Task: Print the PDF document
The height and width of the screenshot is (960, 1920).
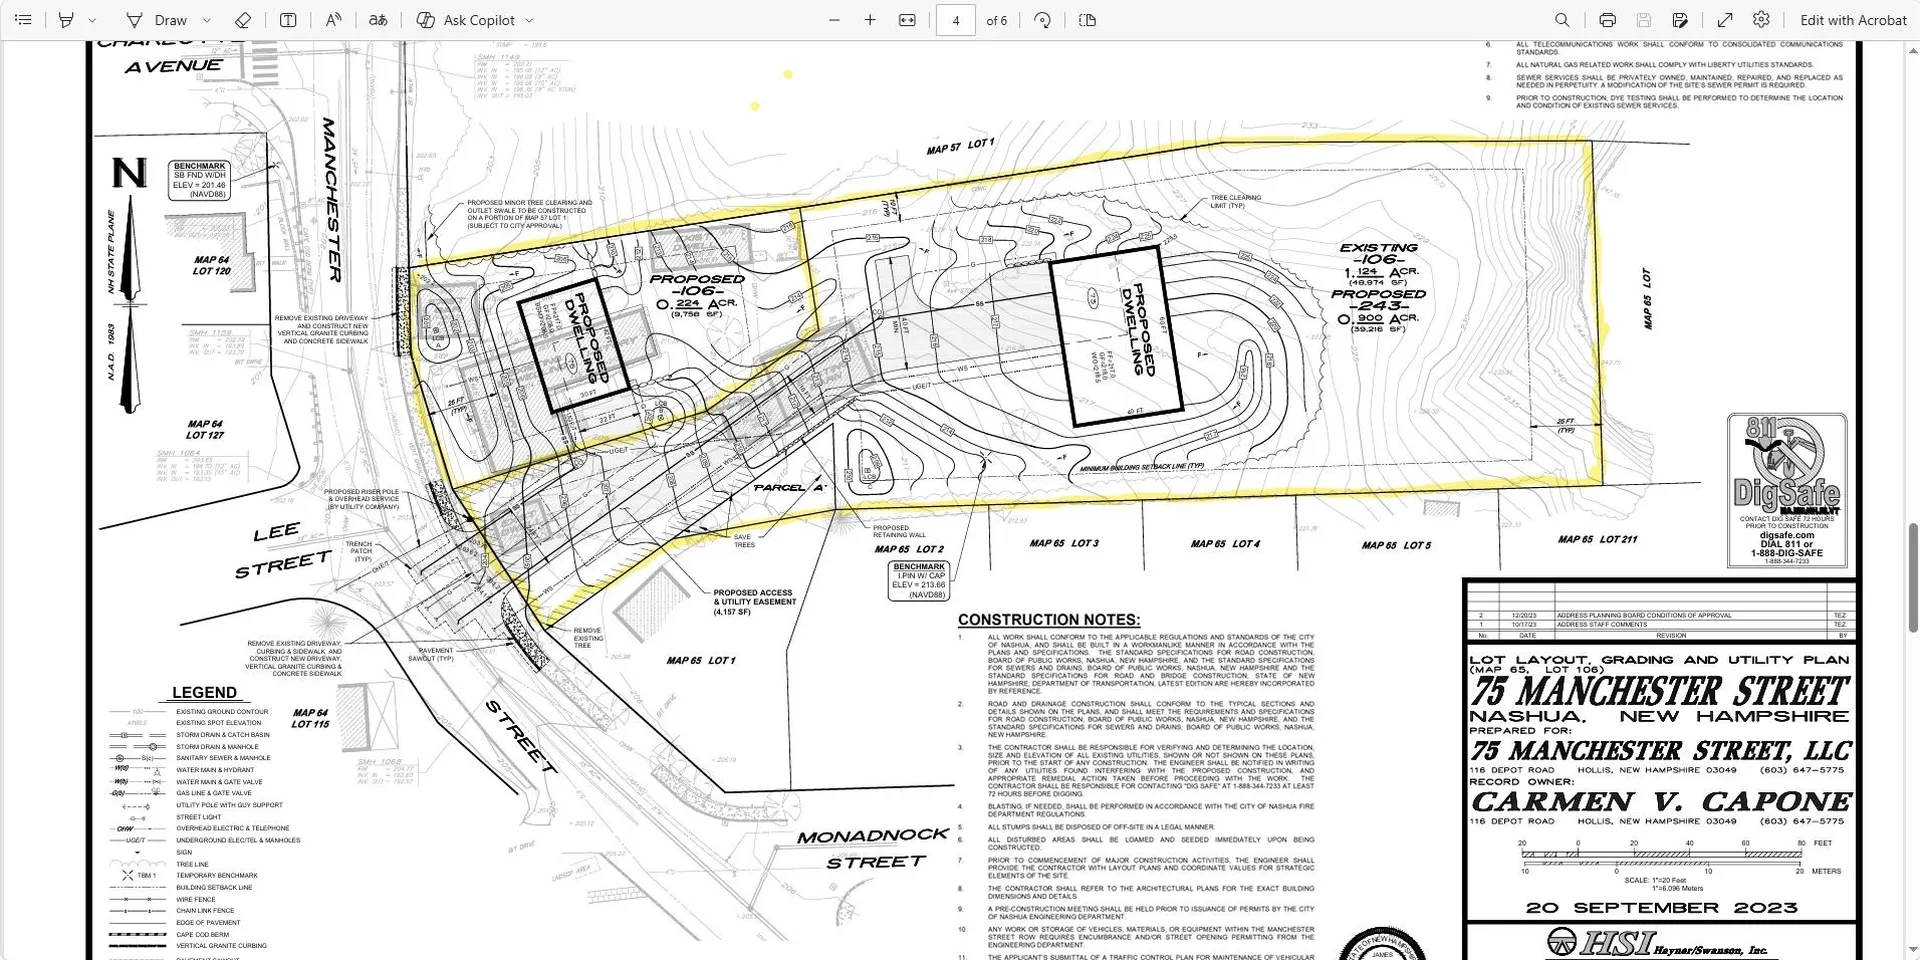Action: pyautogui.click(x=1607, y=20)
